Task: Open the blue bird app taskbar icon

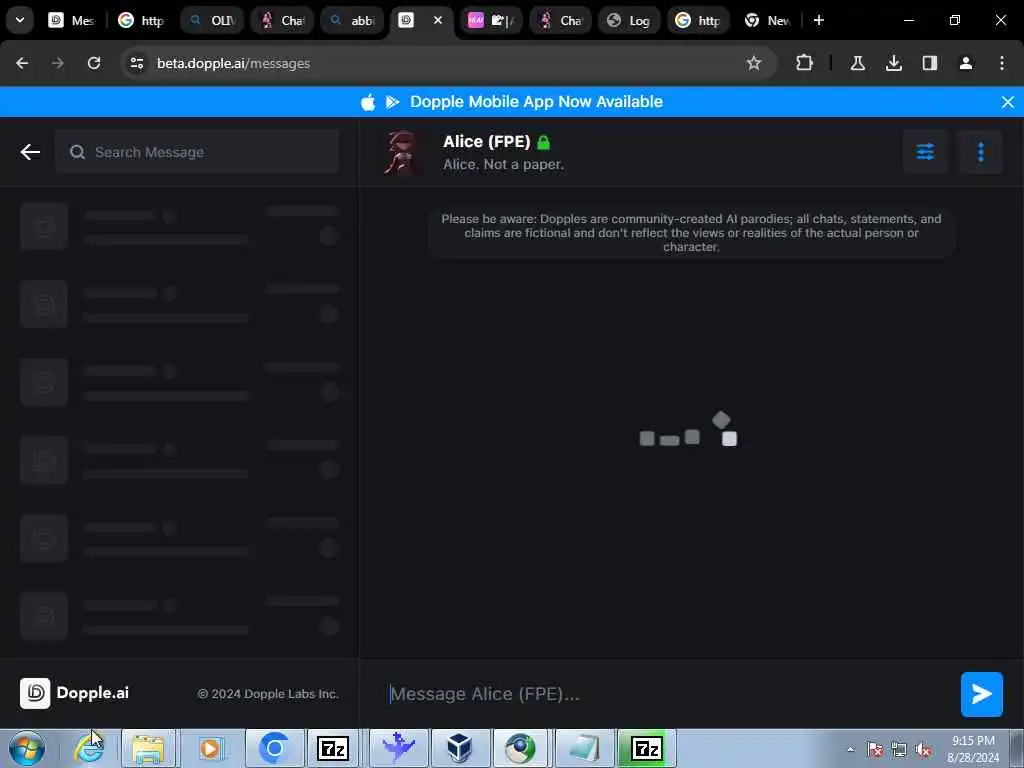Action: tap(398, 748)
